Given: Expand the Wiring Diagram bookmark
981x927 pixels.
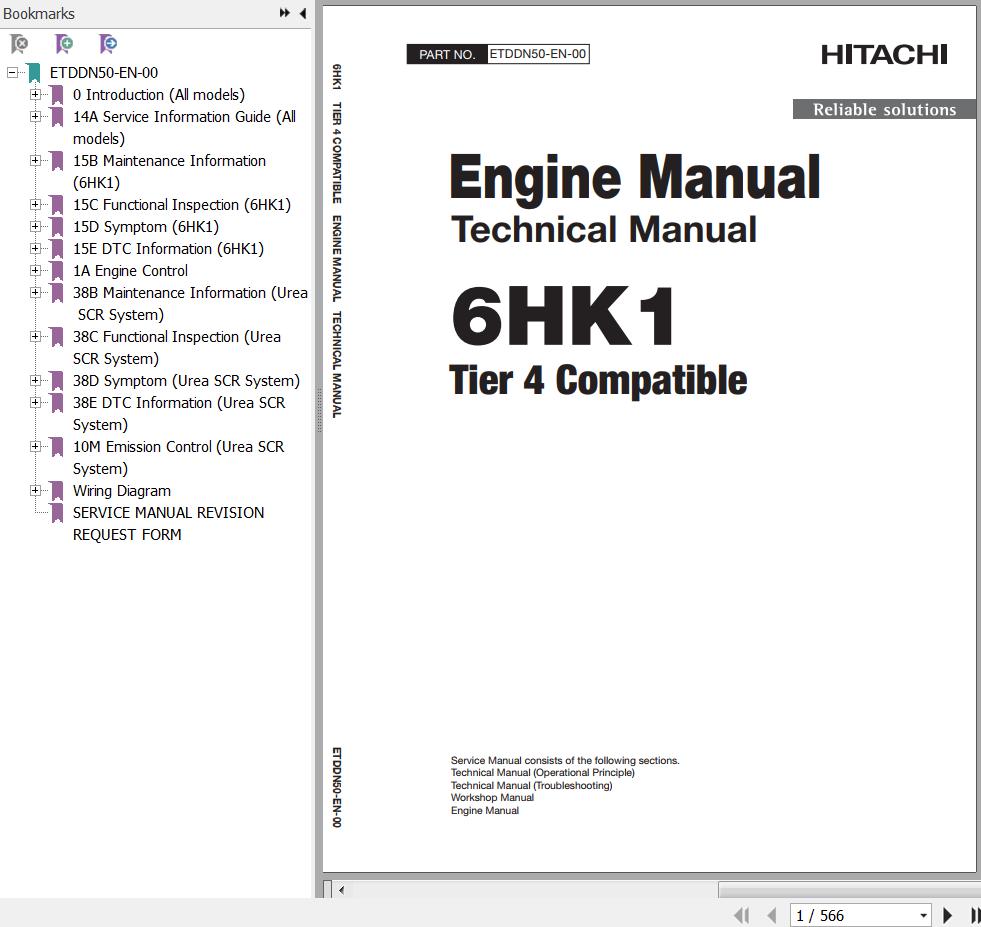Looking at the screenshot, I should click(36, 491).
